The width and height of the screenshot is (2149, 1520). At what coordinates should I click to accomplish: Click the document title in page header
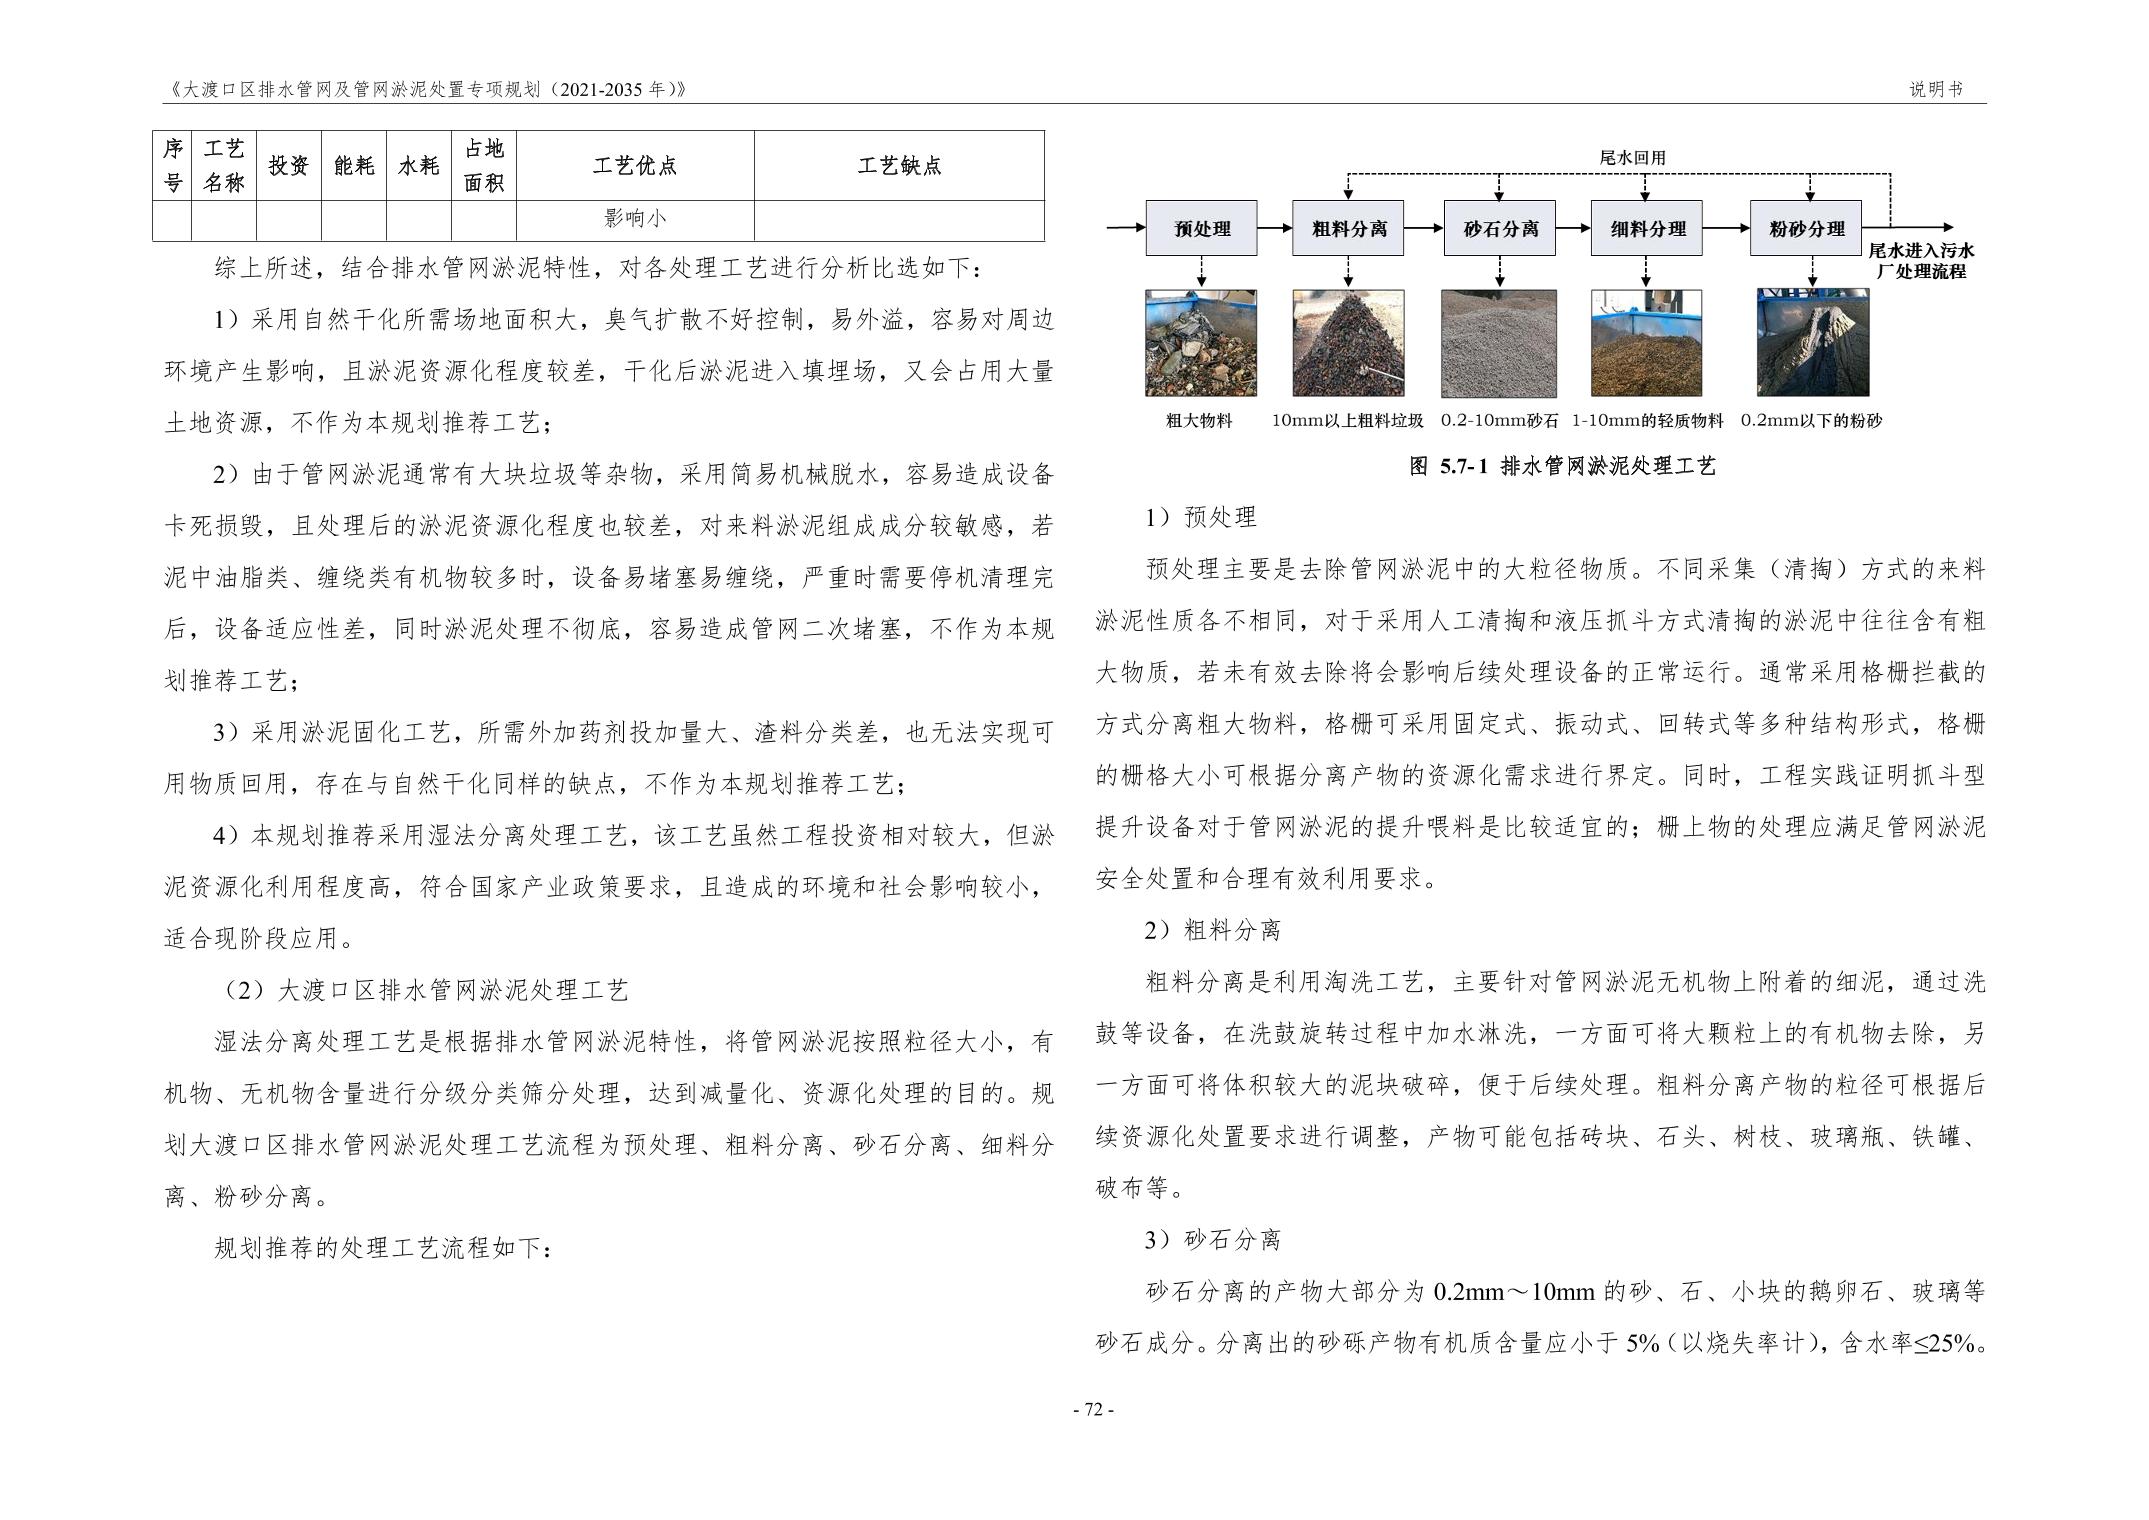click(427, 89)
